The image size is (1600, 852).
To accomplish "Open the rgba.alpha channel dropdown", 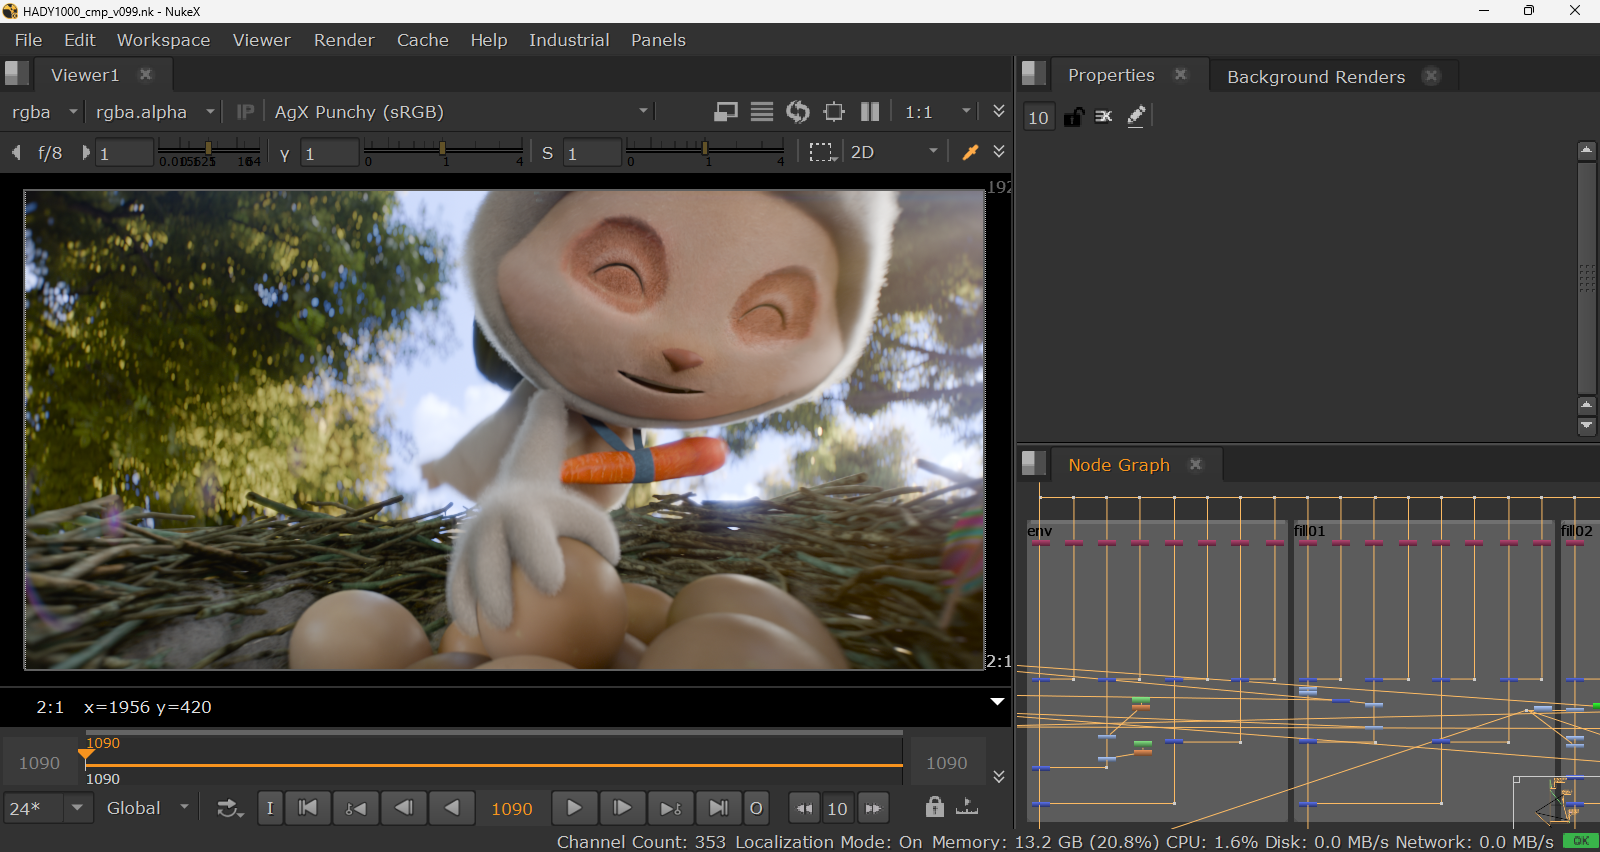I will click(x=155, y=112).
